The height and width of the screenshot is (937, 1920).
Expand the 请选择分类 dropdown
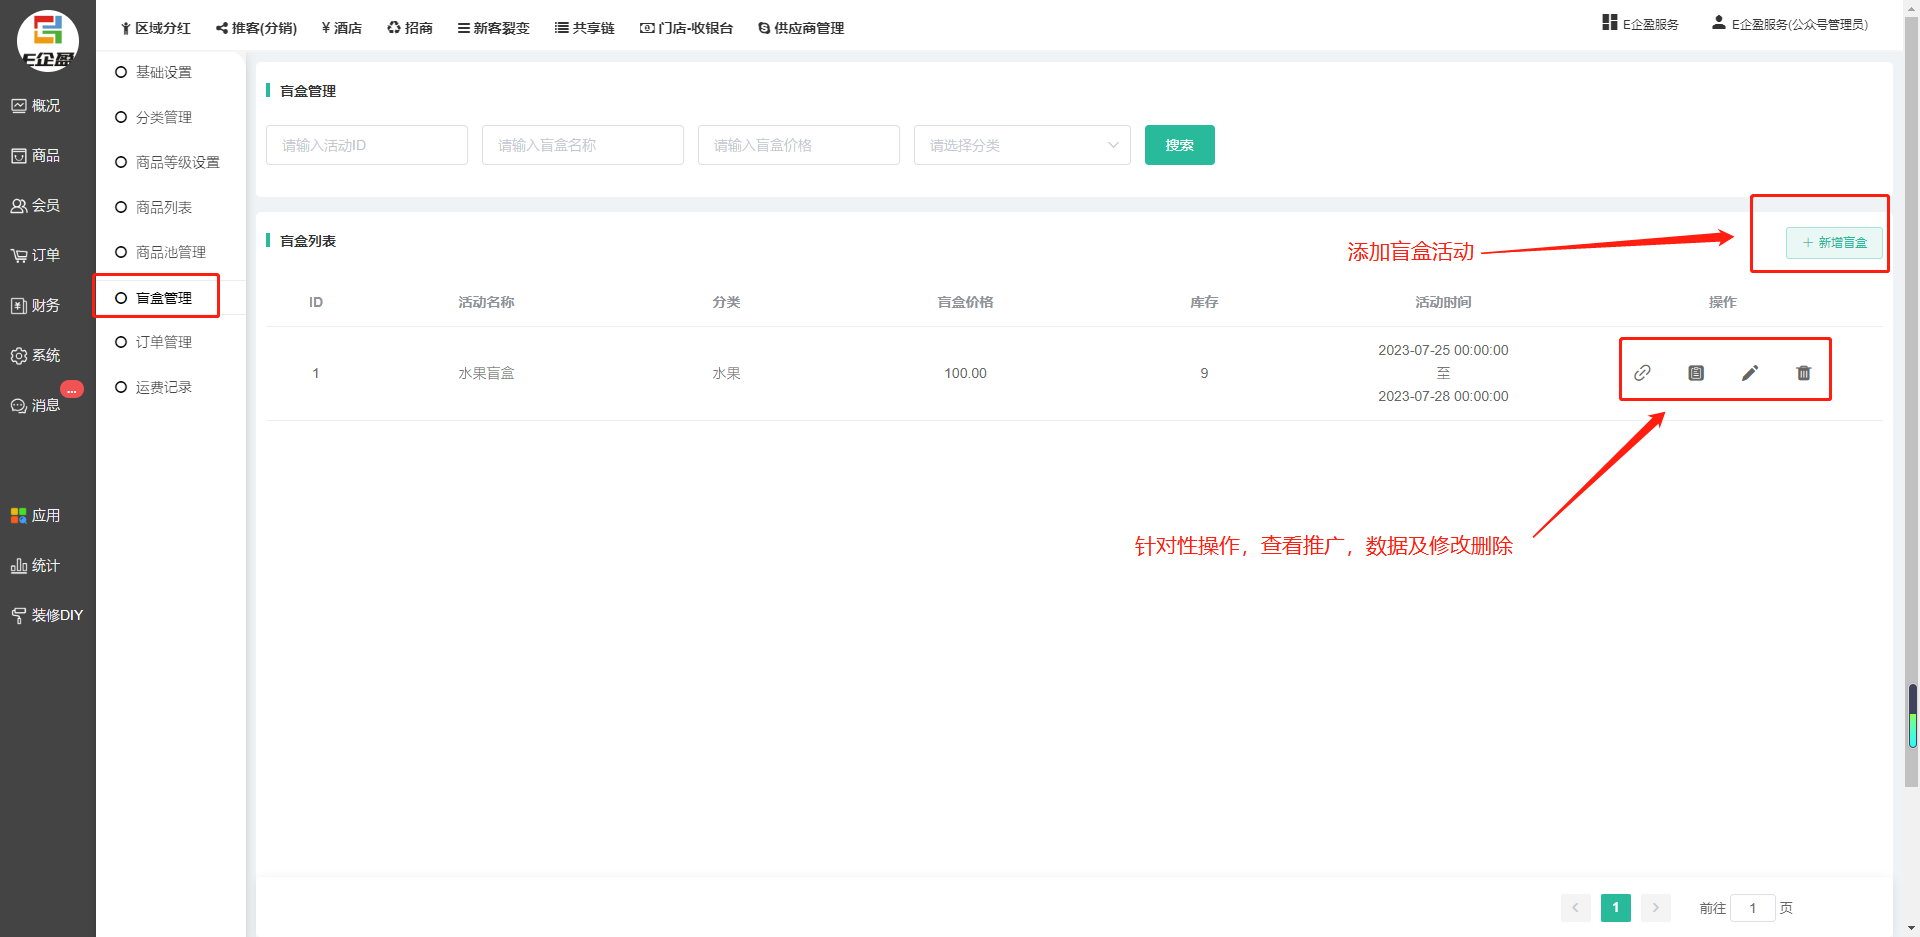coord(1021,145)
